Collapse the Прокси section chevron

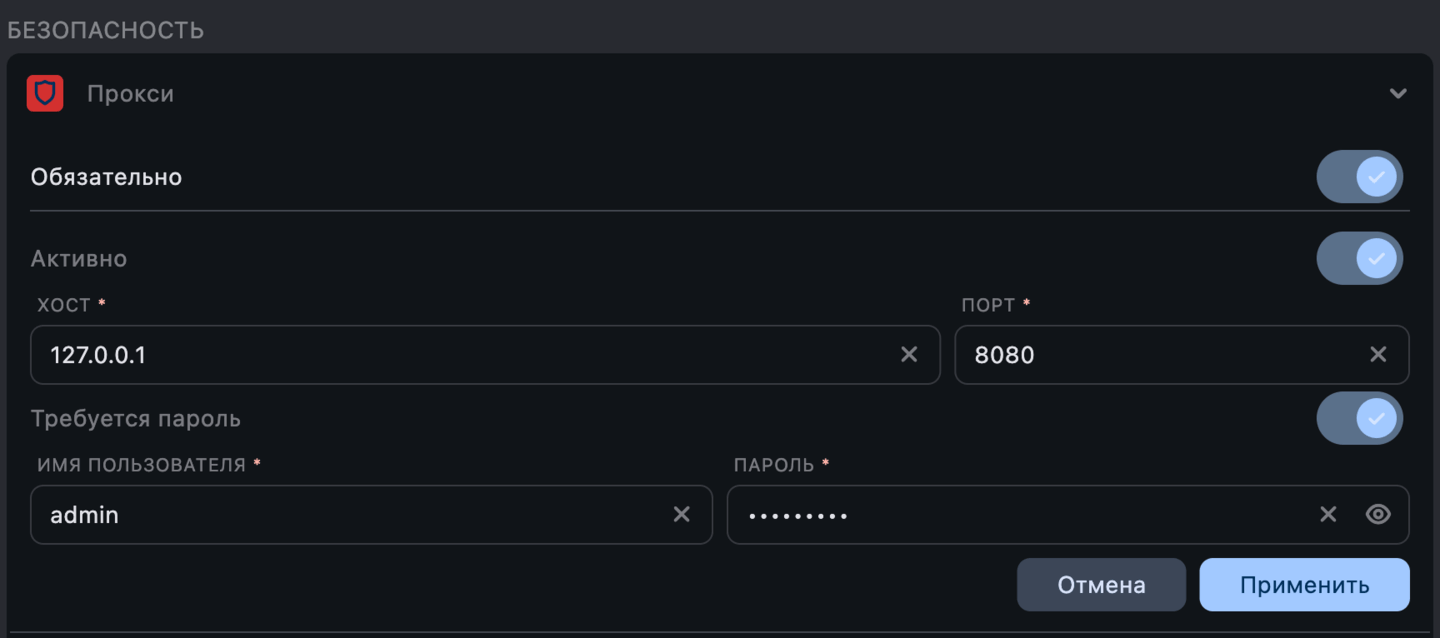coord(1398,94)
